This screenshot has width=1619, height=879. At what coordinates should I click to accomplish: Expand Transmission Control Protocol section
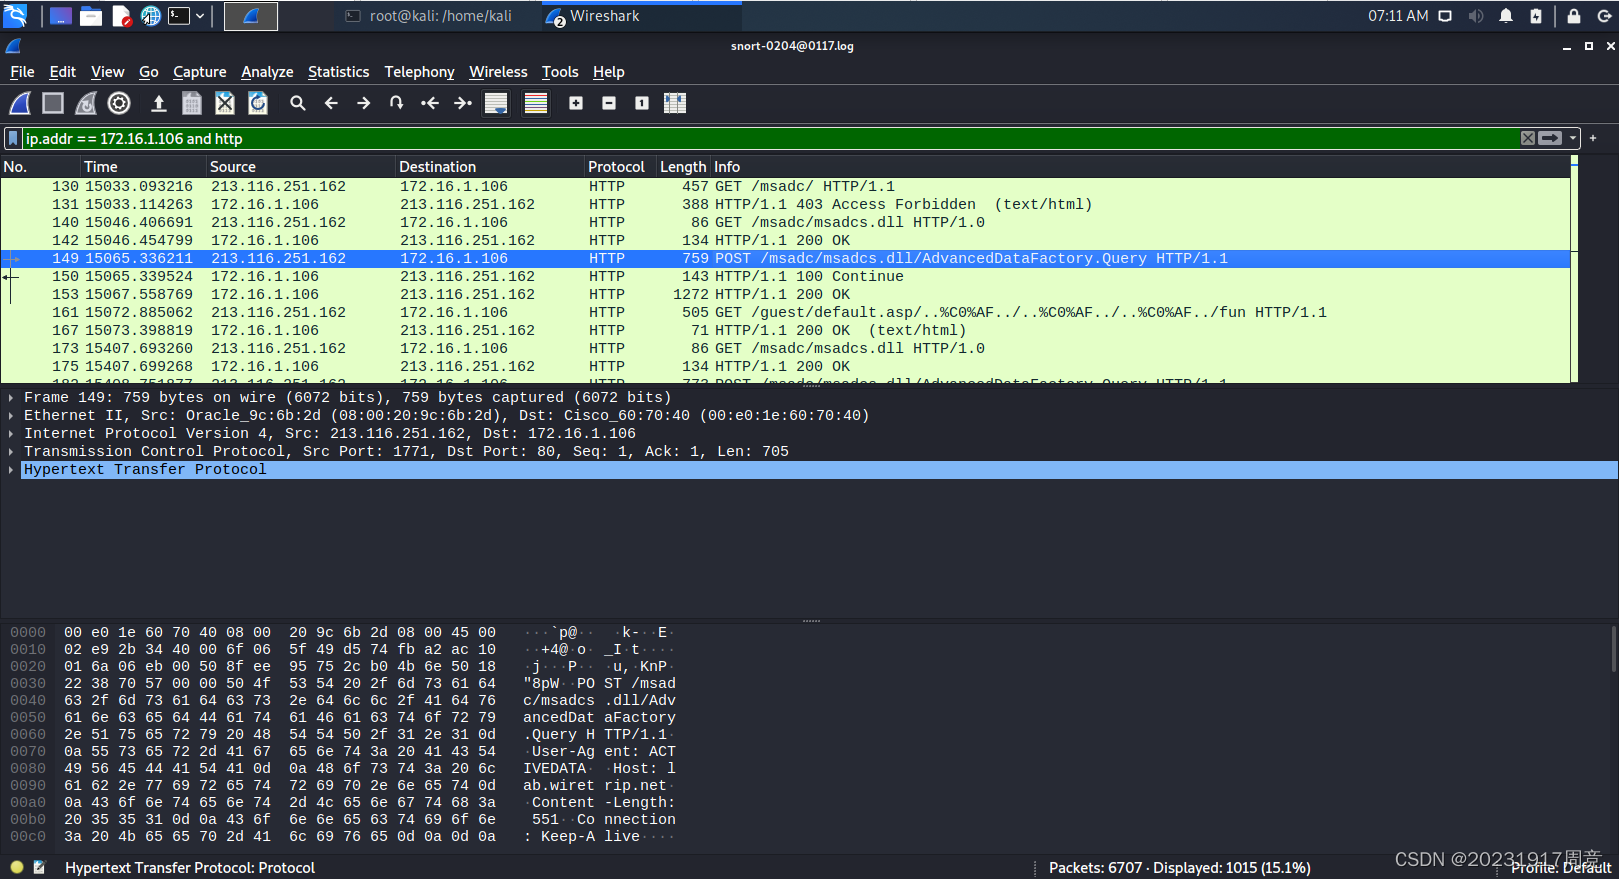11,451
